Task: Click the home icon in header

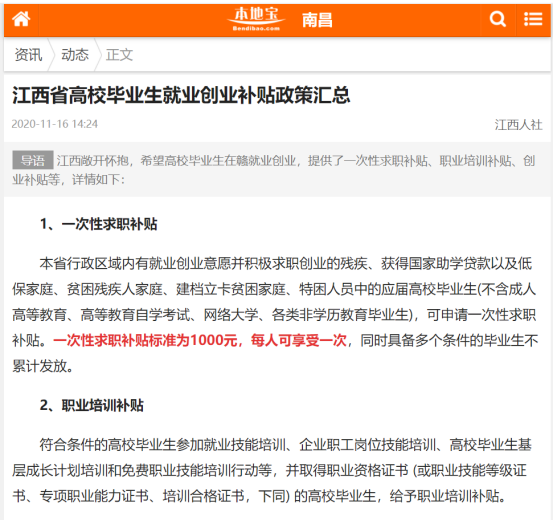Action: [x=21, y=19]
